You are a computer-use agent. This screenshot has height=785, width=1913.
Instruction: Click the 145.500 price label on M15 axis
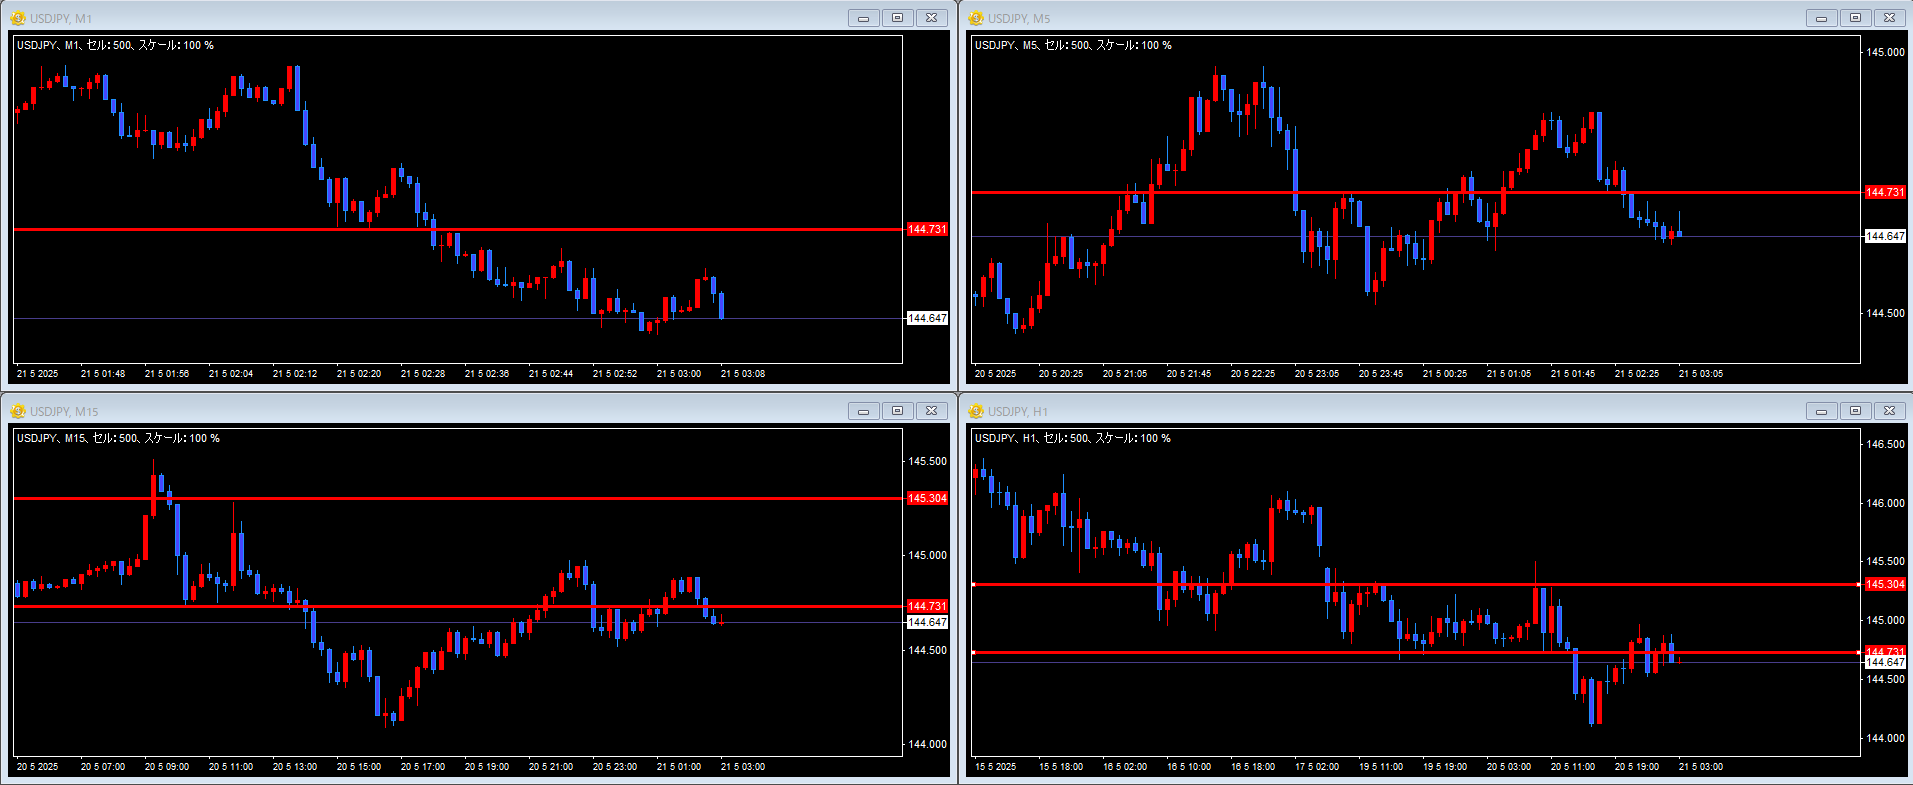(927, 461)
